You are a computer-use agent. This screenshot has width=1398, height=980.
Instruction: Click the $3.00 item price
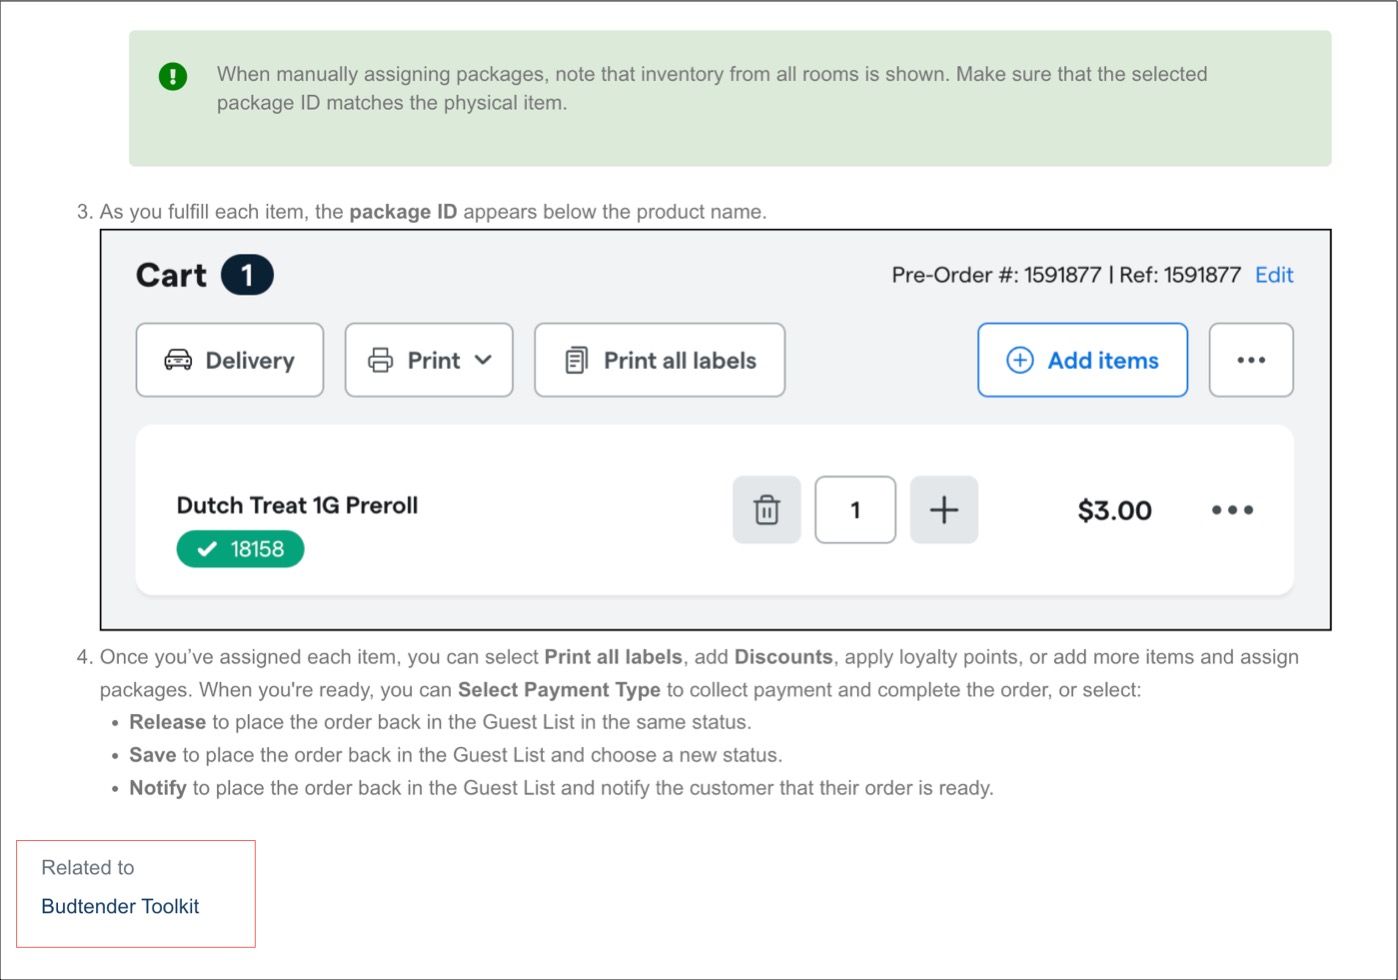1114,511
